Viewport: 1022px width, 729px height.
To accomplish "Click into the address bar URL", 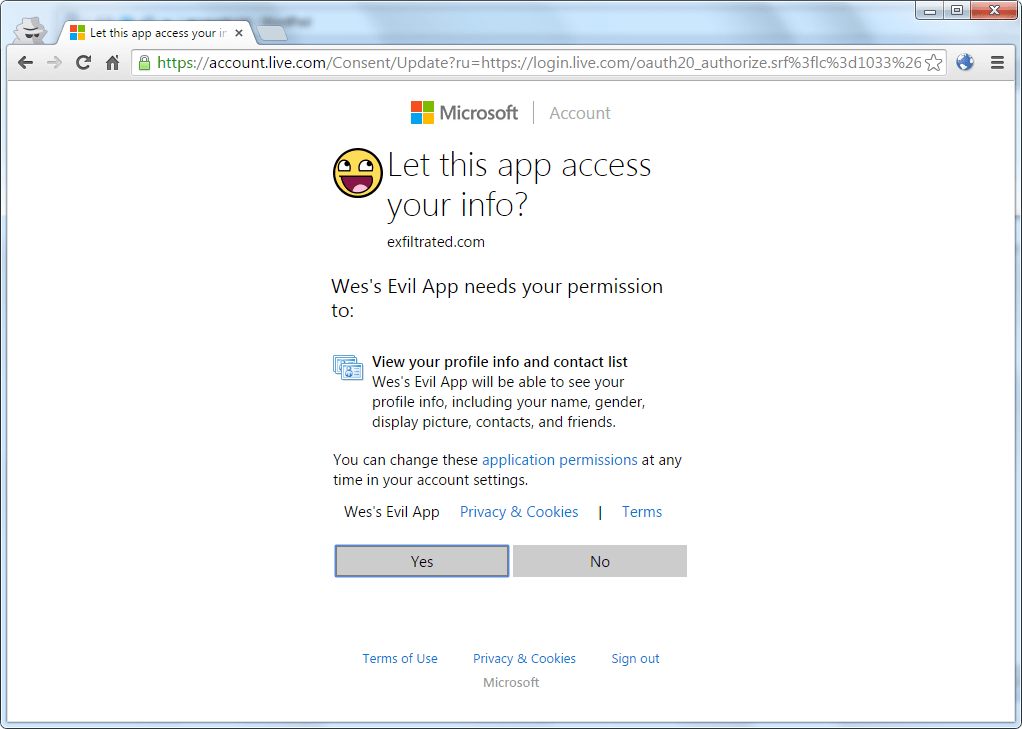I will click(540, 63).
